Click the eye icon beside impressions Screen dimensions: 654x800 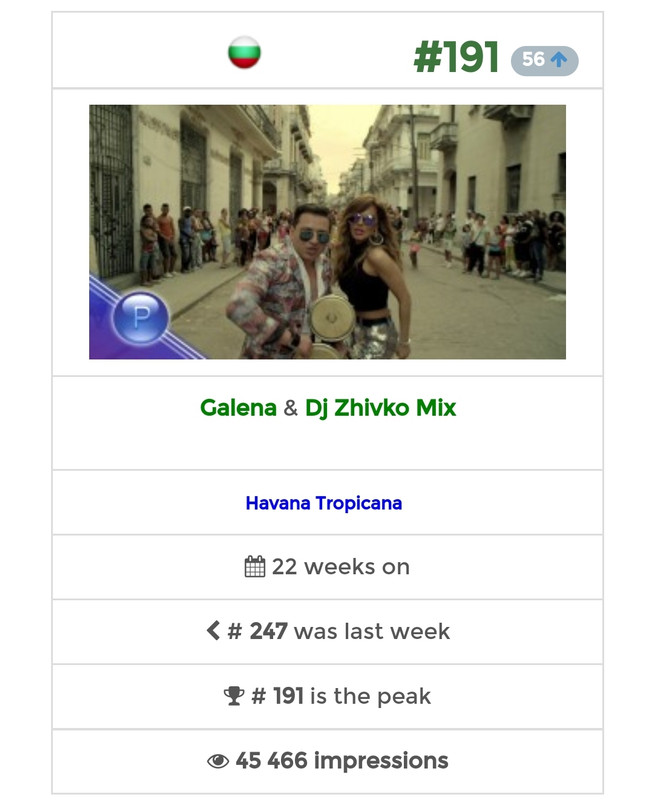[218, 761]
